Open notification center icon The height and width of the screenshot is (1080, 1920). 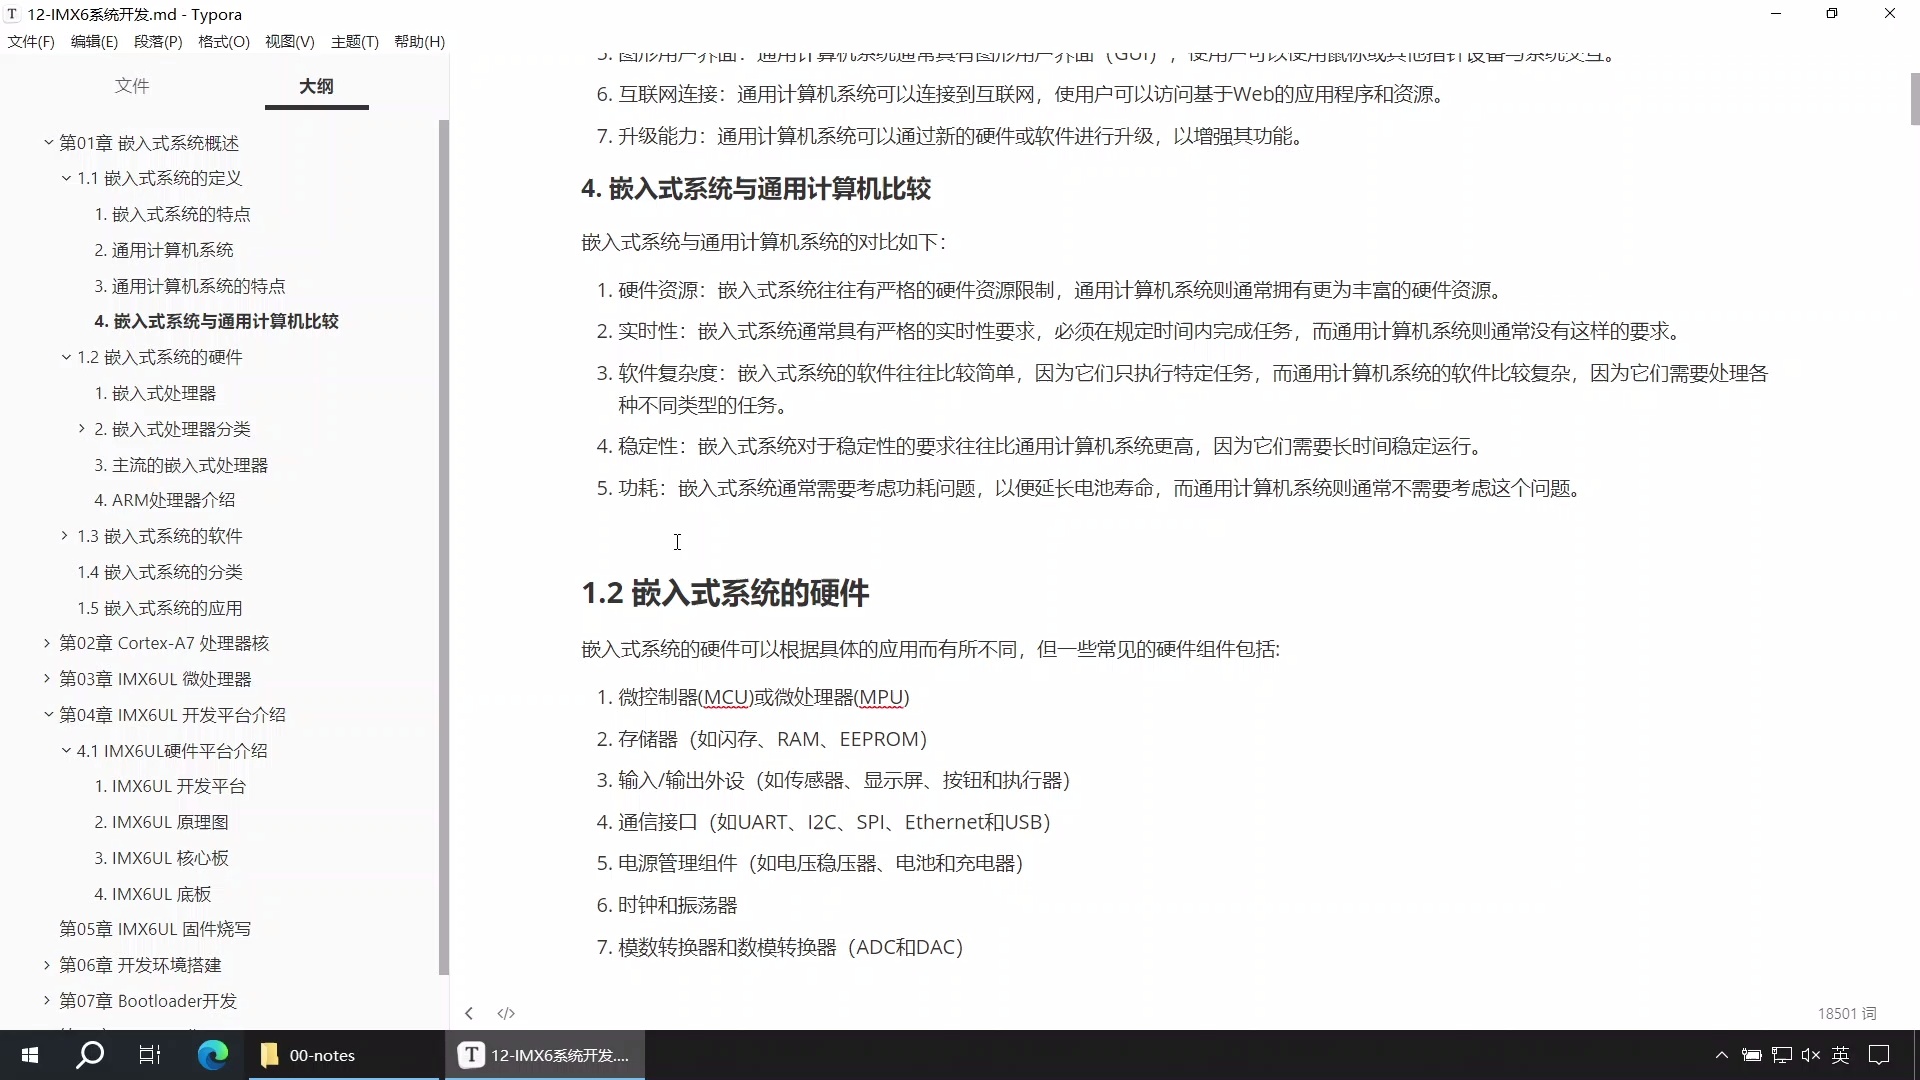(x=1879, y=1055)
